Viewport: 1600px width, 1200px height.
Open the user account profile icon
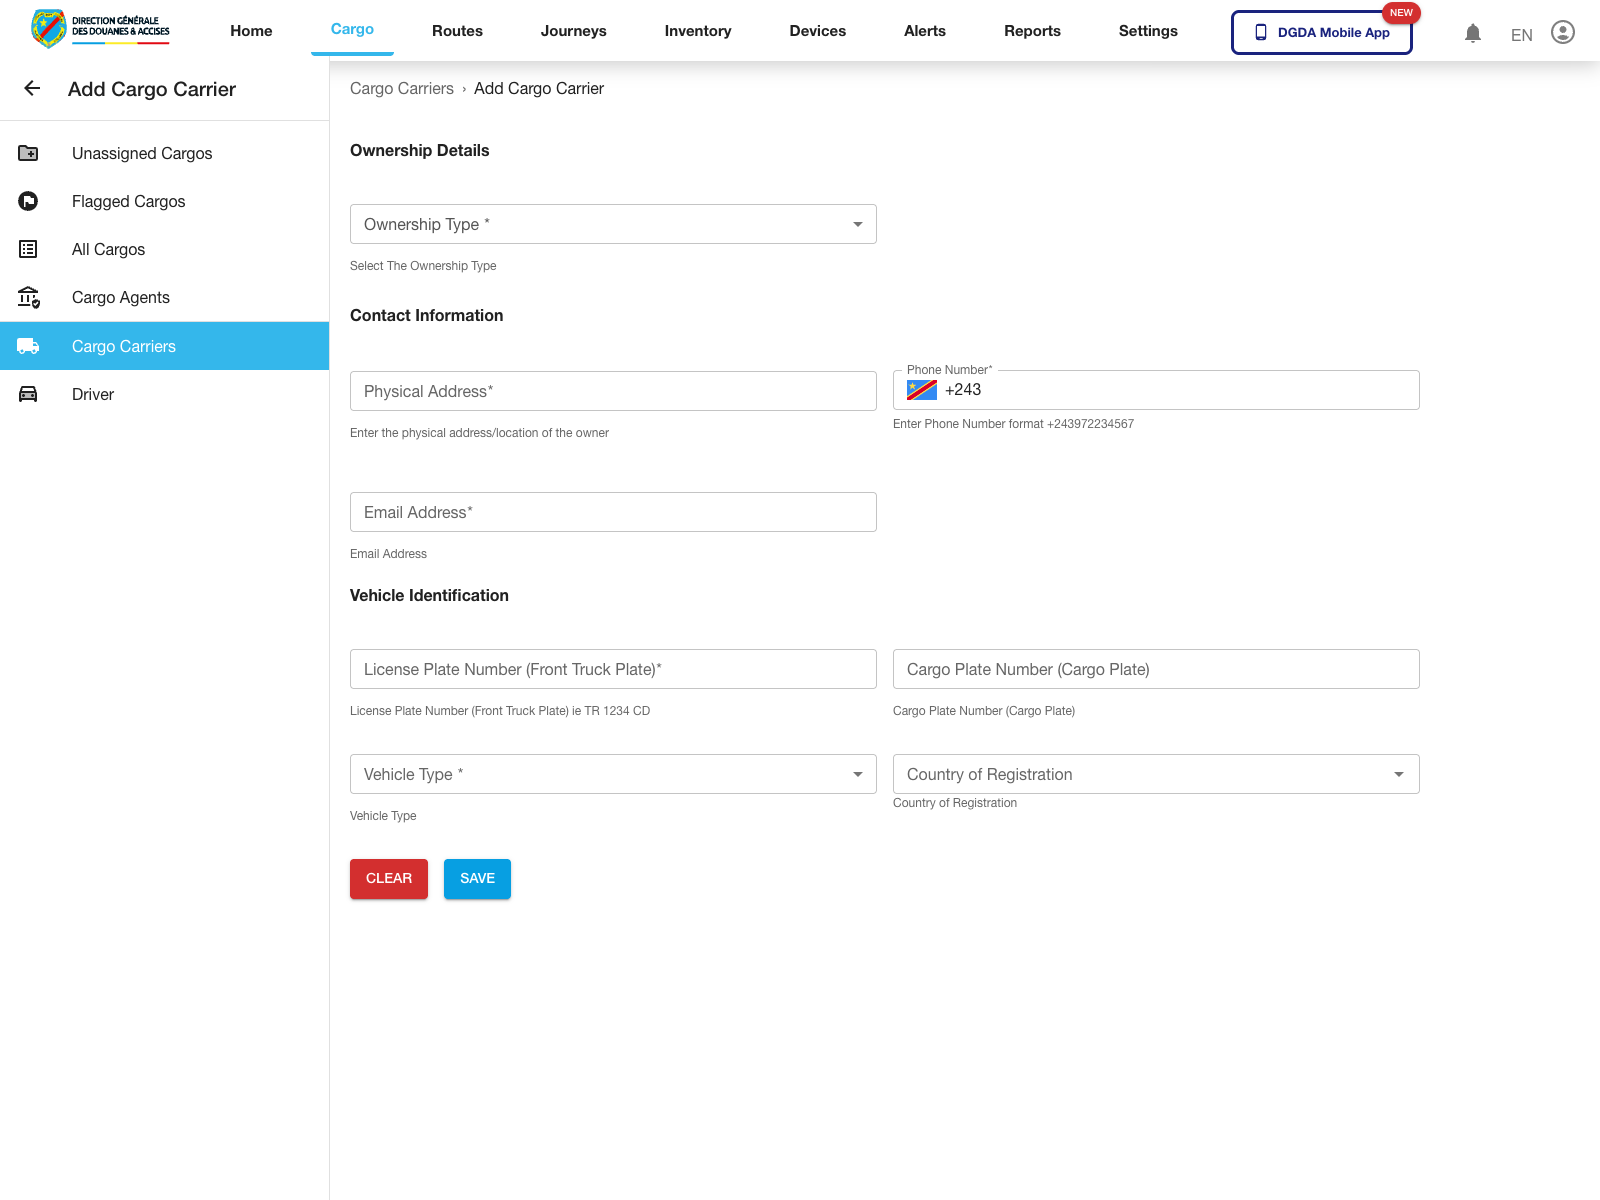tap(1562, 32)
